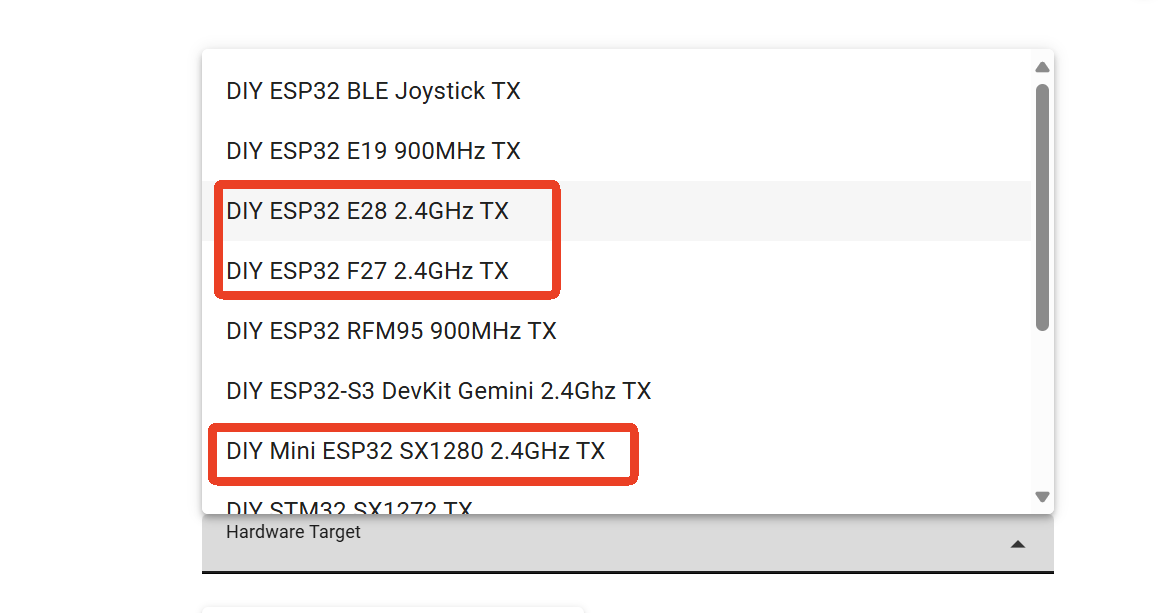Image resolution: width=1172 pixels, height=613 pixels.
Task: Click scrollbar up arrow in target list
Action: click(1042, 67)
